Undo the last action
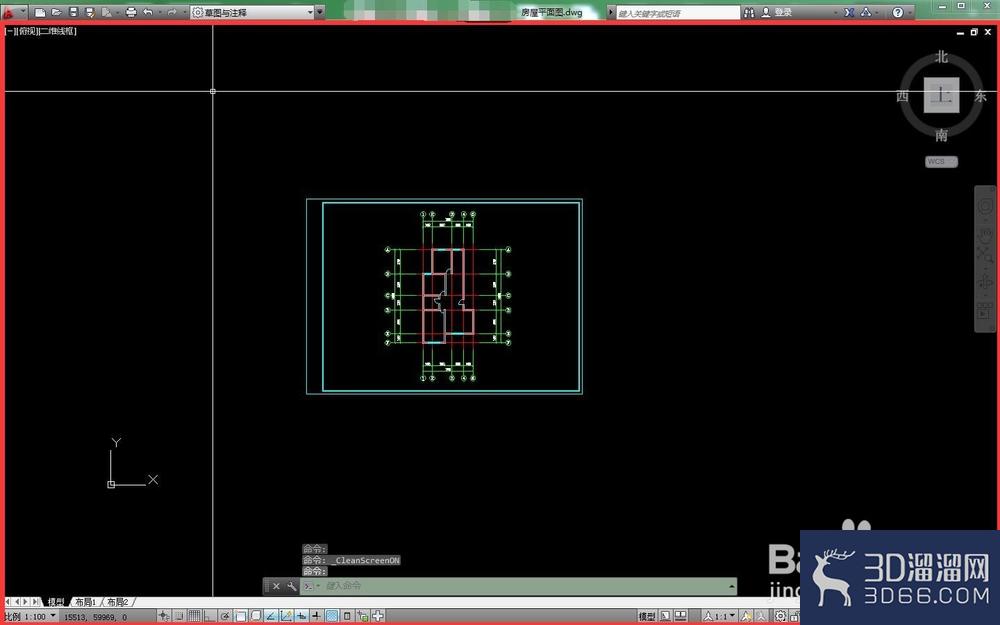 (148, 12)
